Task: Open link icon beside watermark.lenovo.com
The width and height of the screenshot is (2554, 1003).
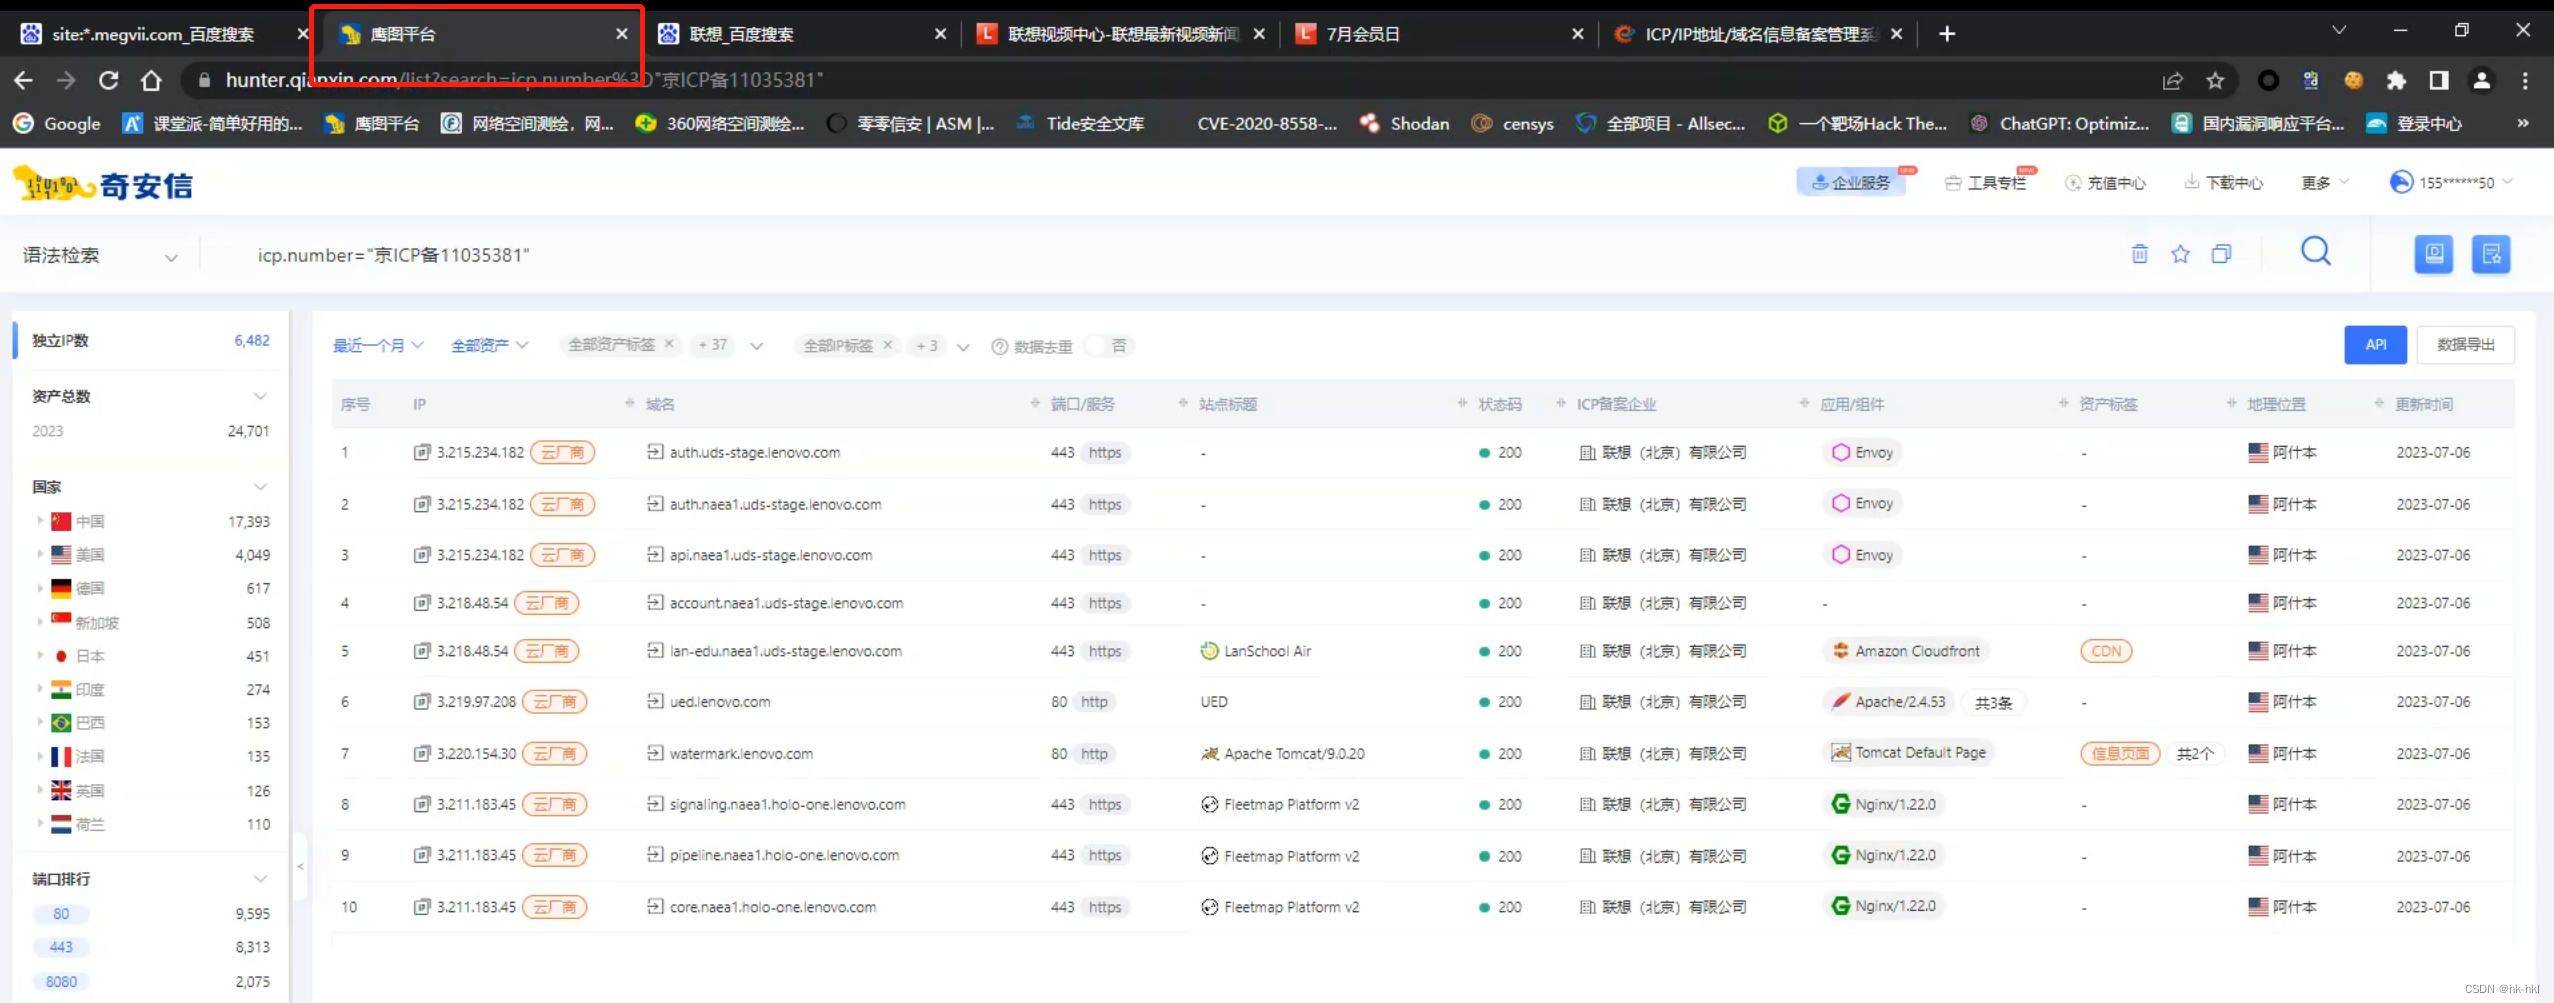Action: [655, 753]
